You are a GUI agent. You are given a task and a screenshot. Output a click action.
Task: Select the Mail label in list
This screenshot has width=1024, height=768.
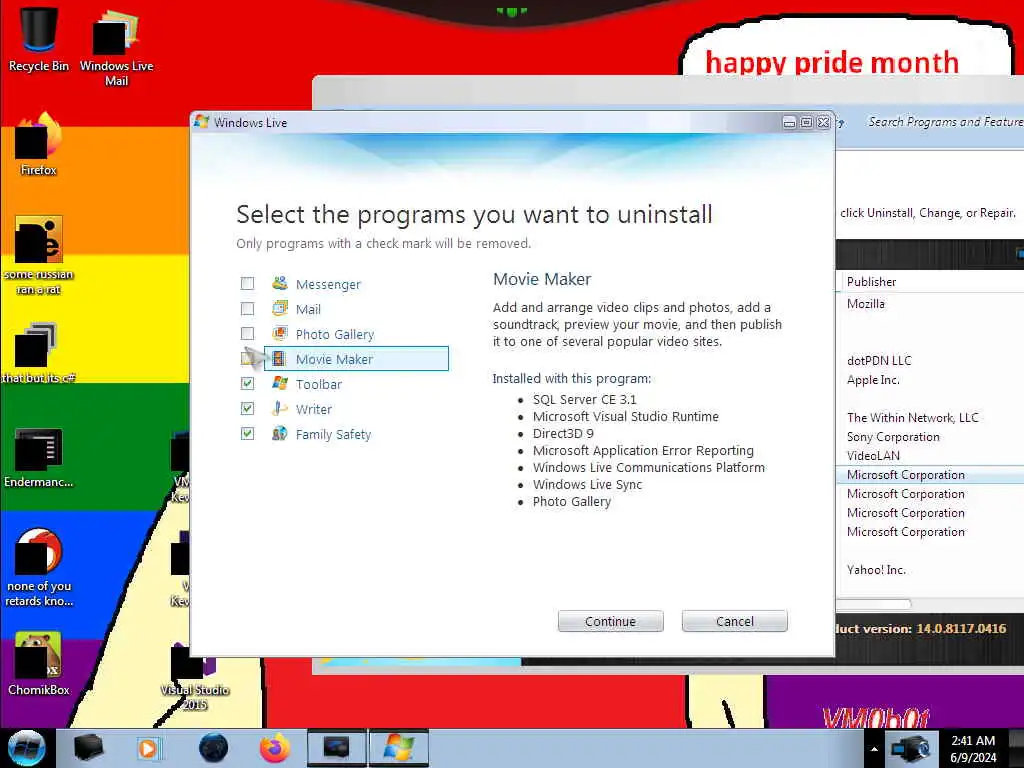click(x=308, y=310)
